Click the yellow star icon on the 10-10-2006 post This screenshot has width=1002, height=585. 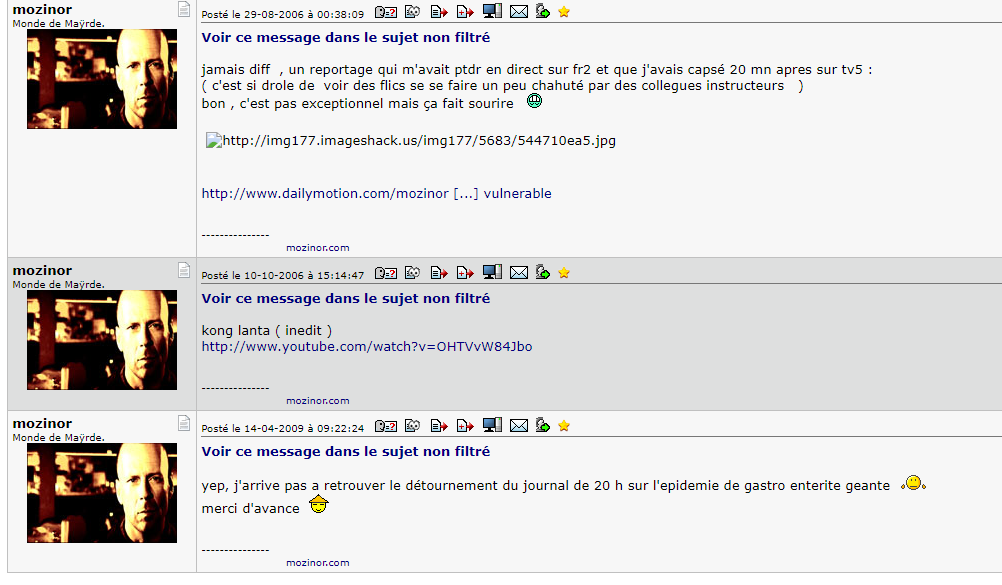564,273
